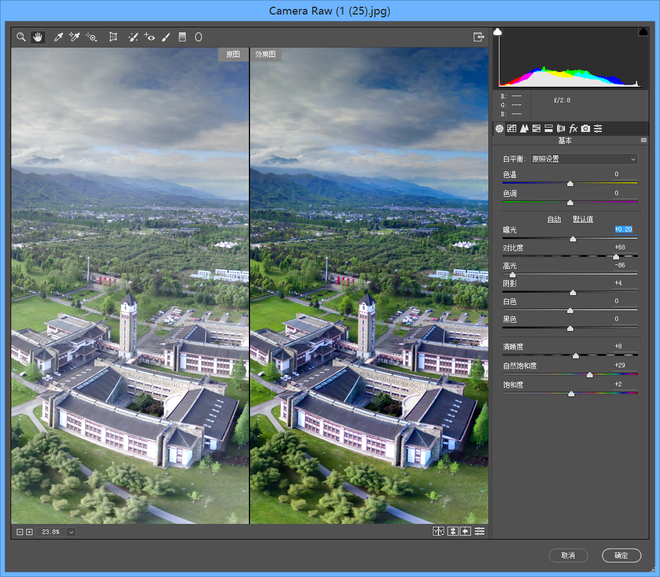This screenshot has height=577, width=660.
Task: Open the white balance dropdown
Action: coord(584,159)
